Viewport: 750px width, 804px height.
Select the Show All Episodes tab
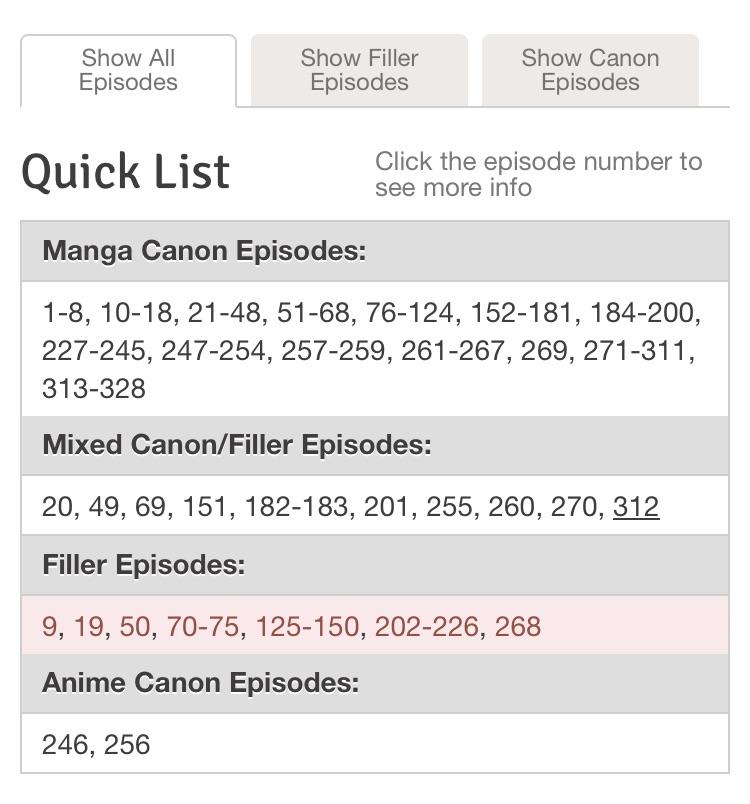pos(128,70)
